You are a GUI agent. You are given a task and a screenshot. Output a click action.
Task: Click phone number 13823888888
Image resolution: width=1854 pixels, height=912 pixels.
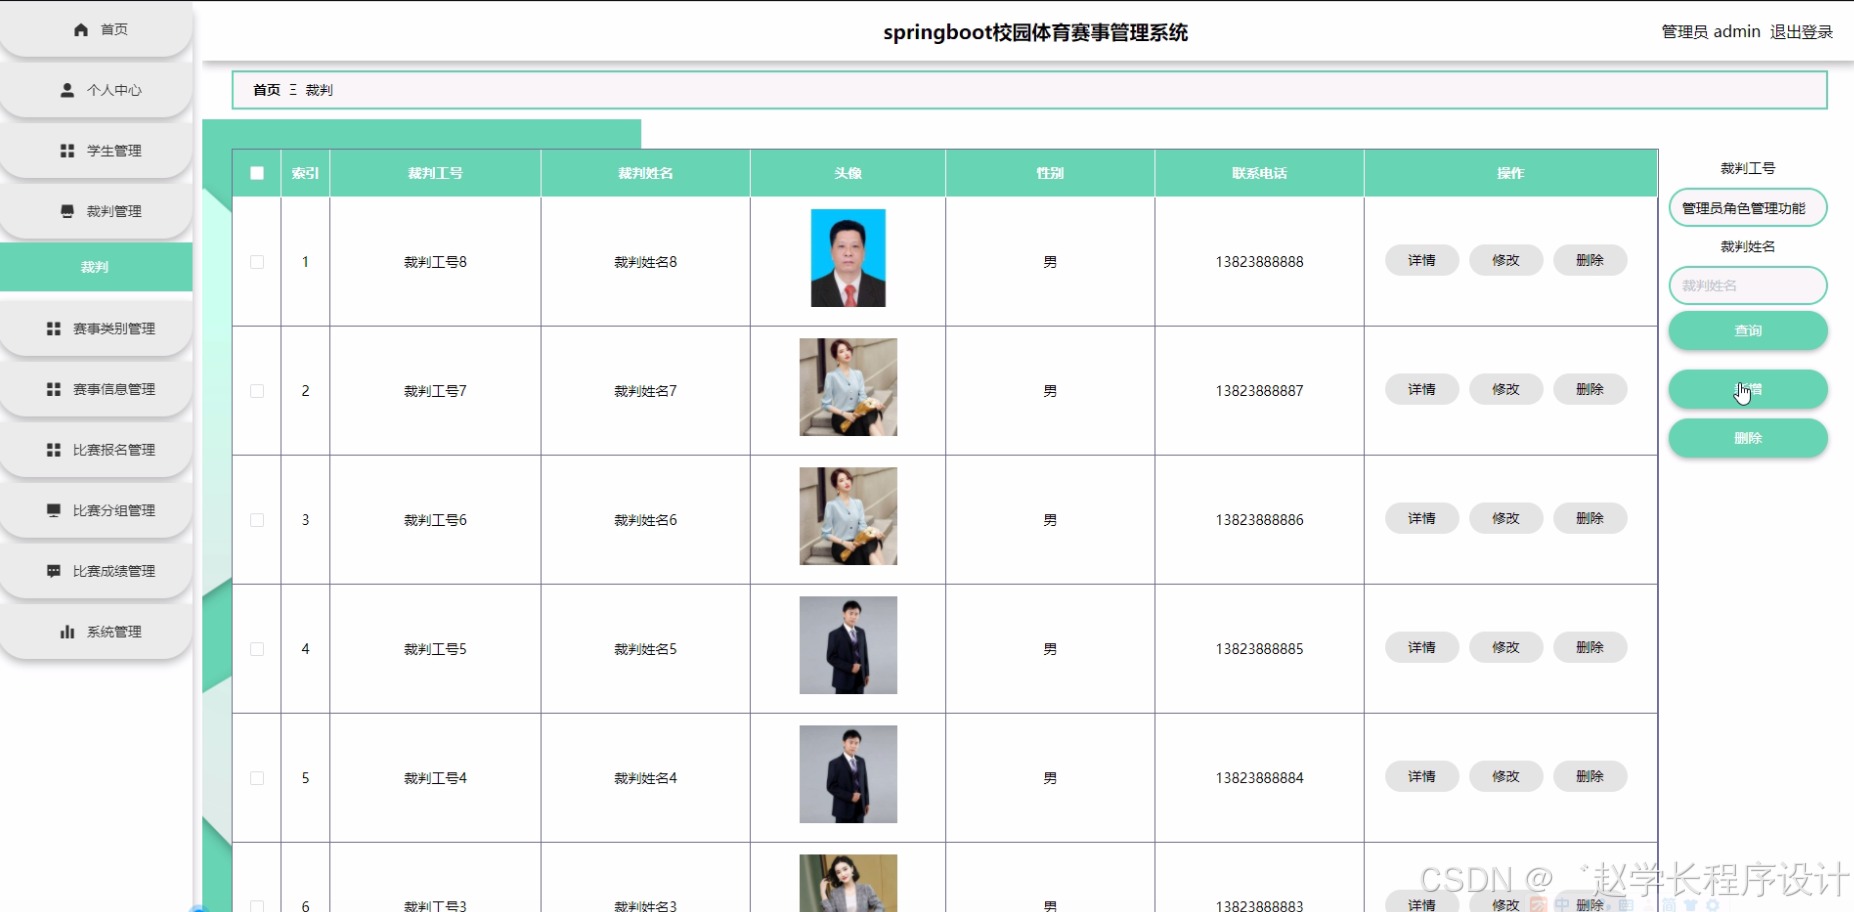click(1259, 262)
